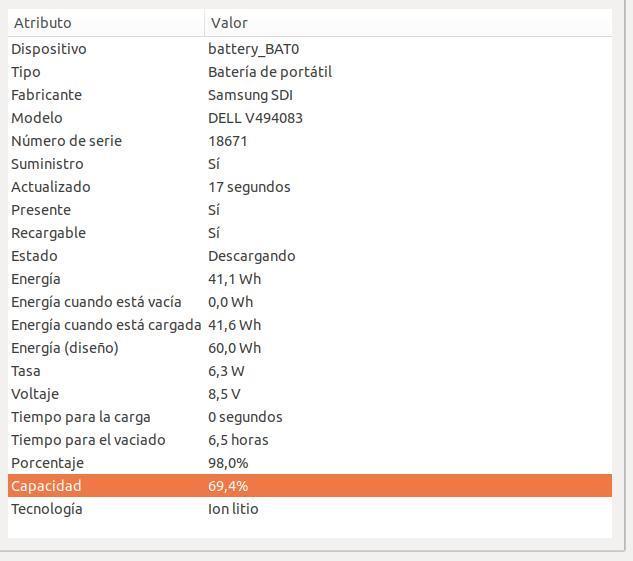Click the Samsung SDI value
633x561 pixels.
click(250, 96)
